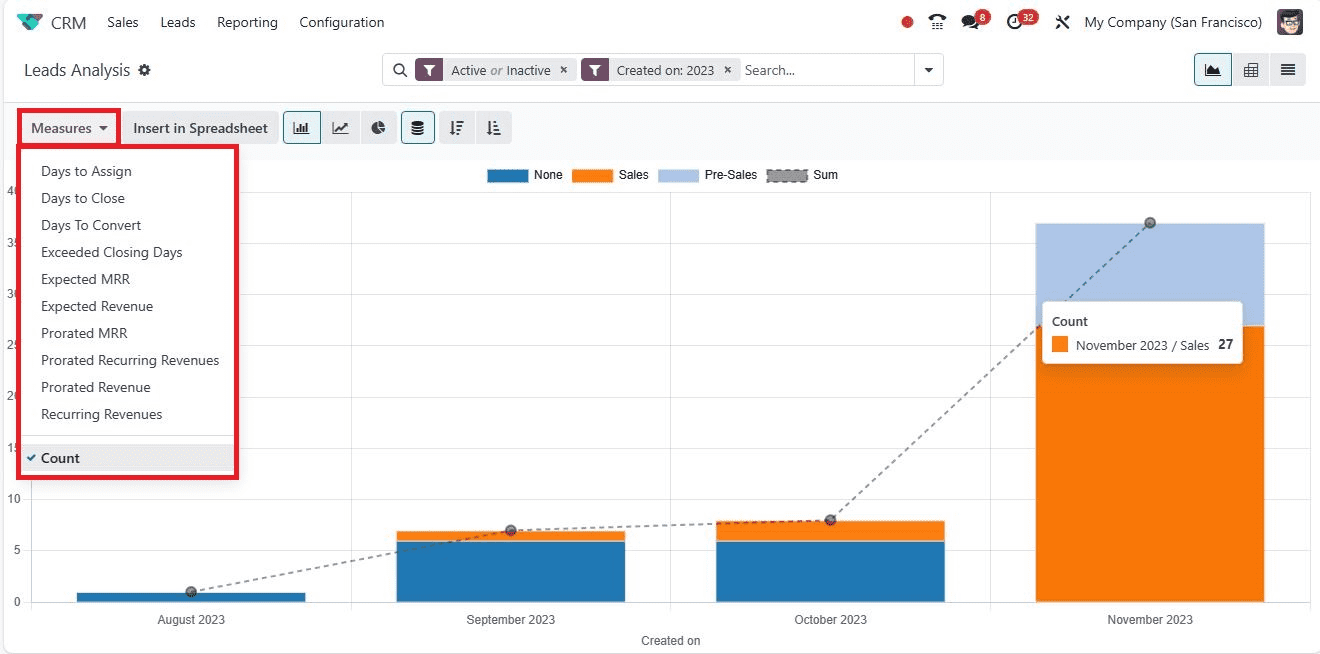Remove the Created on: 2023 filter
The width and height of the screenshot is (1320, 654).
(x=727, y=70)
